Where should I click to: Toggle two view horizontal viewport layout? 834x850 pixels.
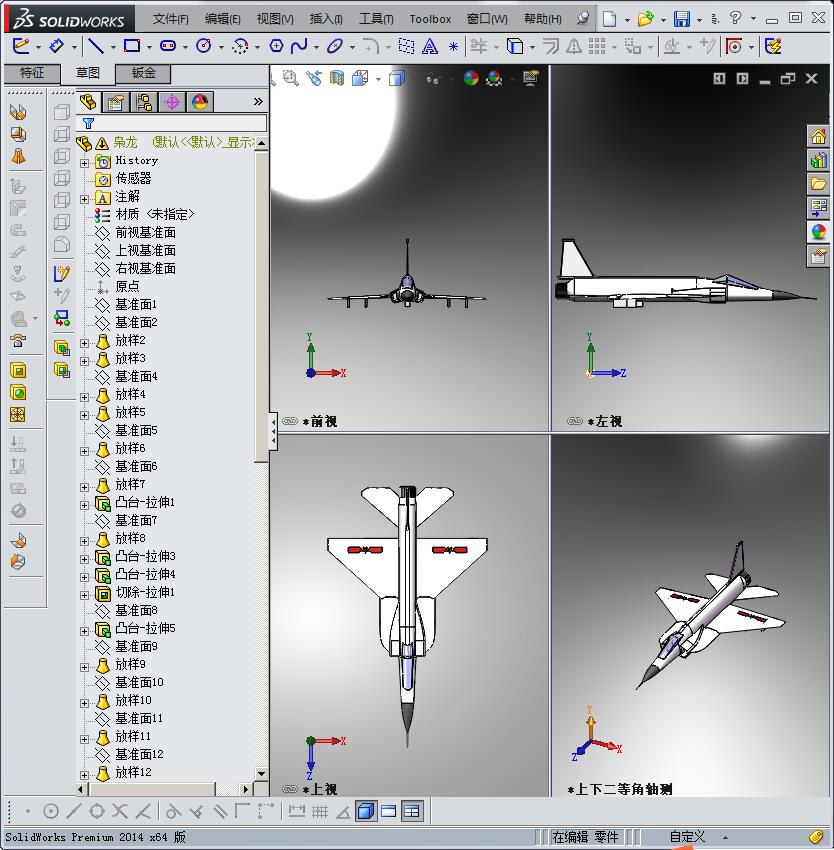click(389, 811)
